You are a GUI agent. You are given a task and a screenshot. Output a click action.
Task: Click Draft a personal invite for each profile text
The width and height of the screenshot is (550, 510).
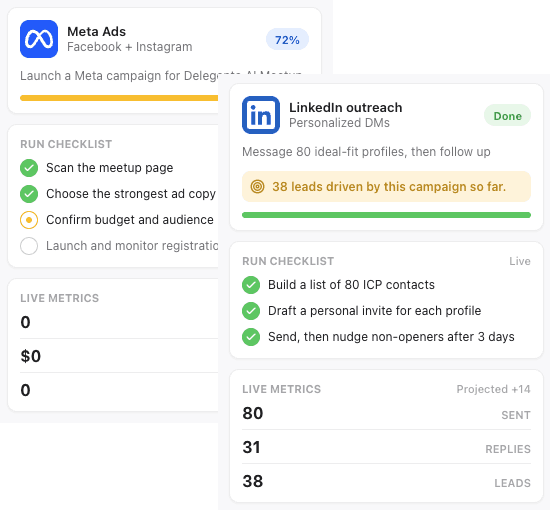click(375, 311)
